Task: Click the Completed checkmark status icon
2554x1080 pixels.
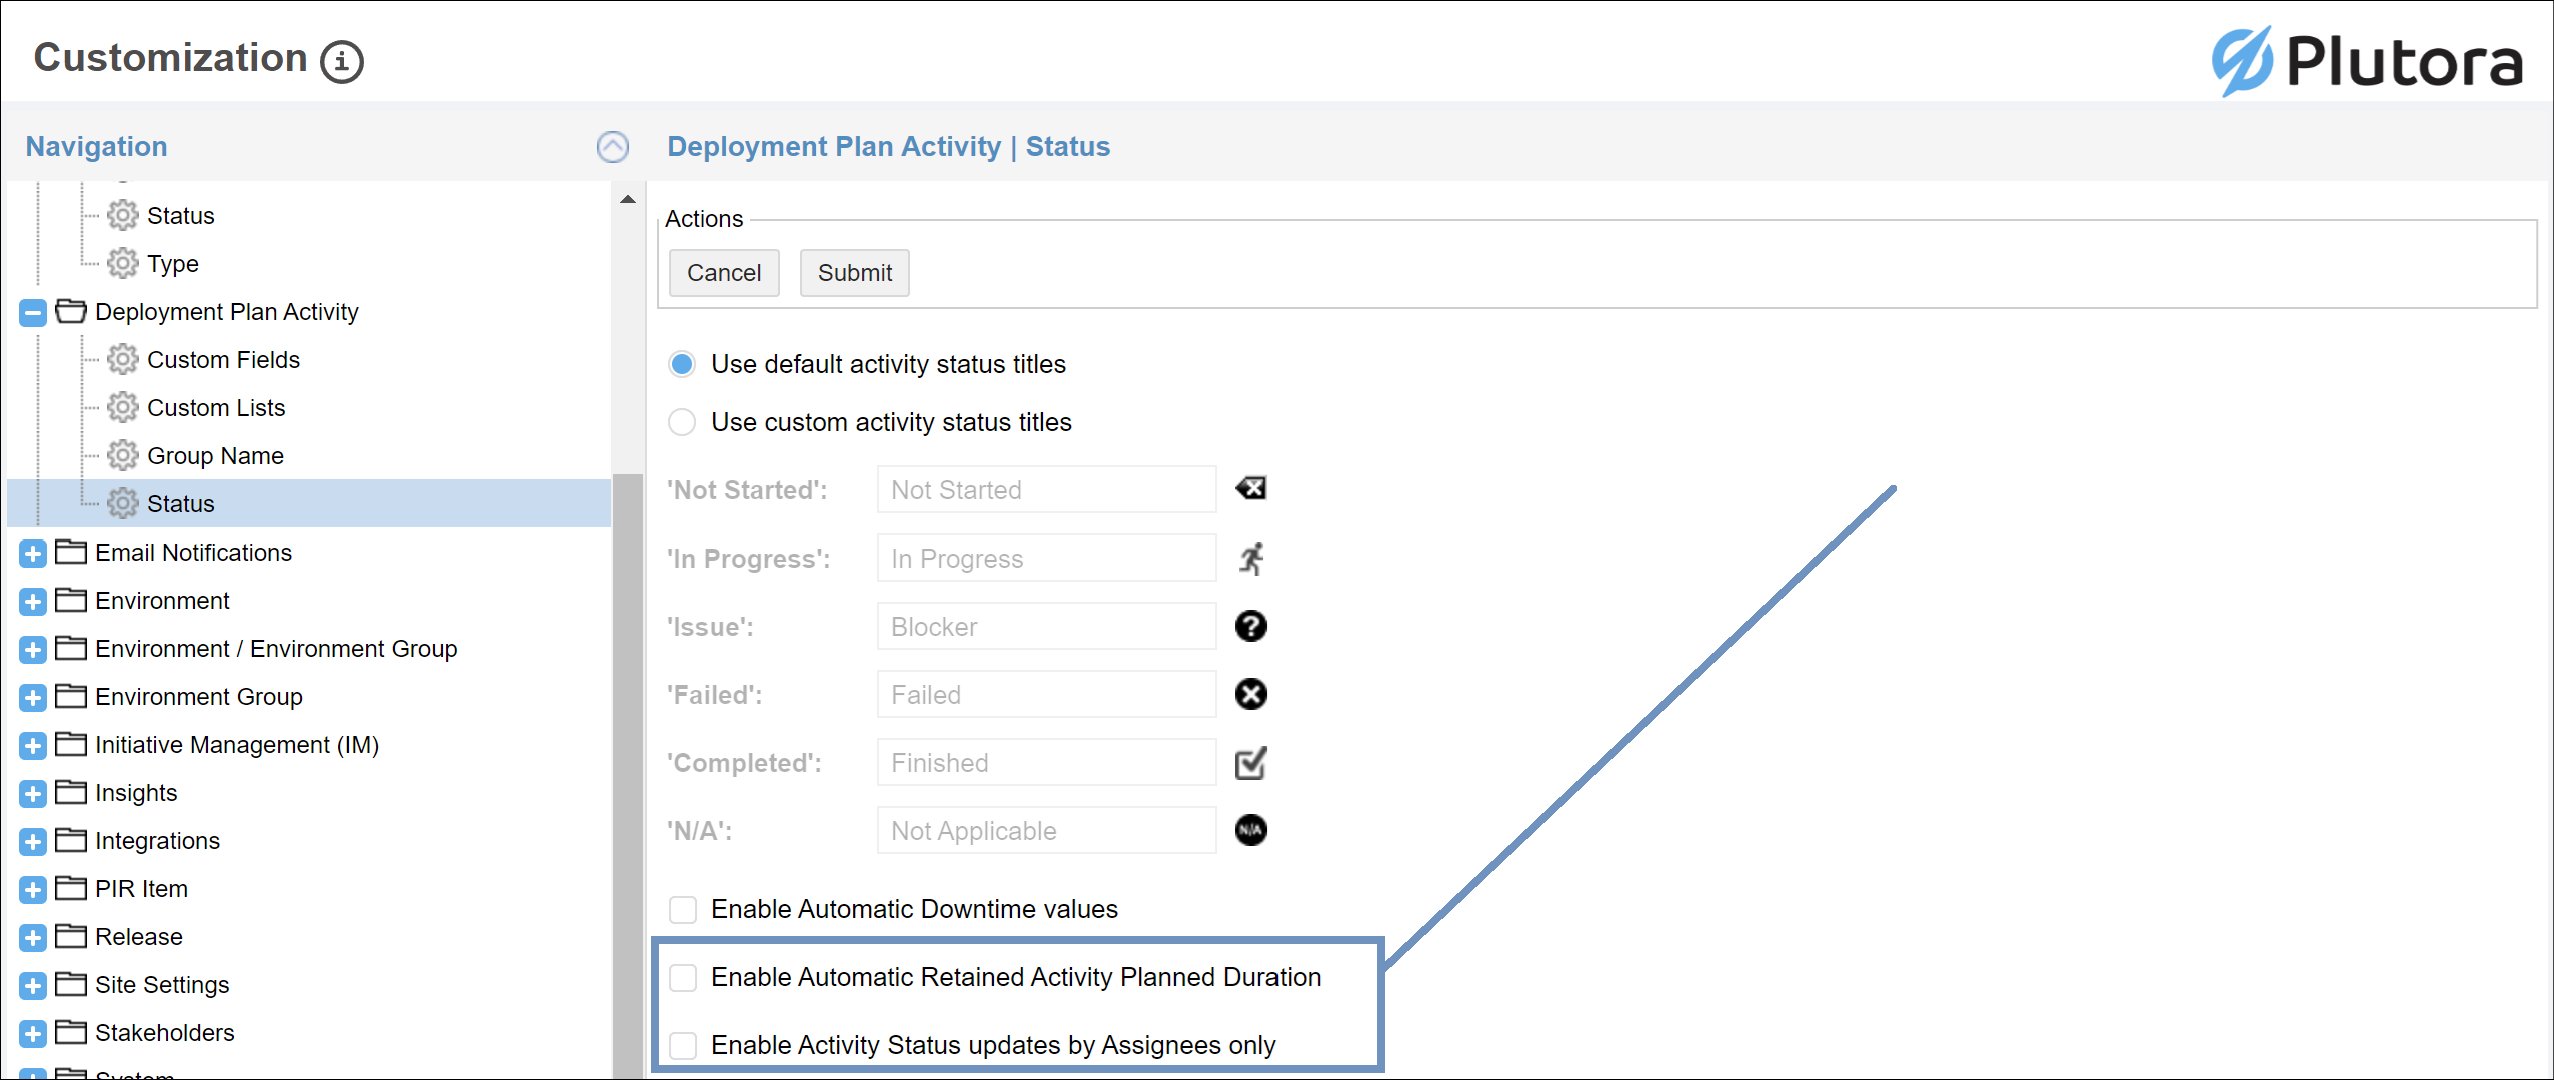Action: 1250,763
